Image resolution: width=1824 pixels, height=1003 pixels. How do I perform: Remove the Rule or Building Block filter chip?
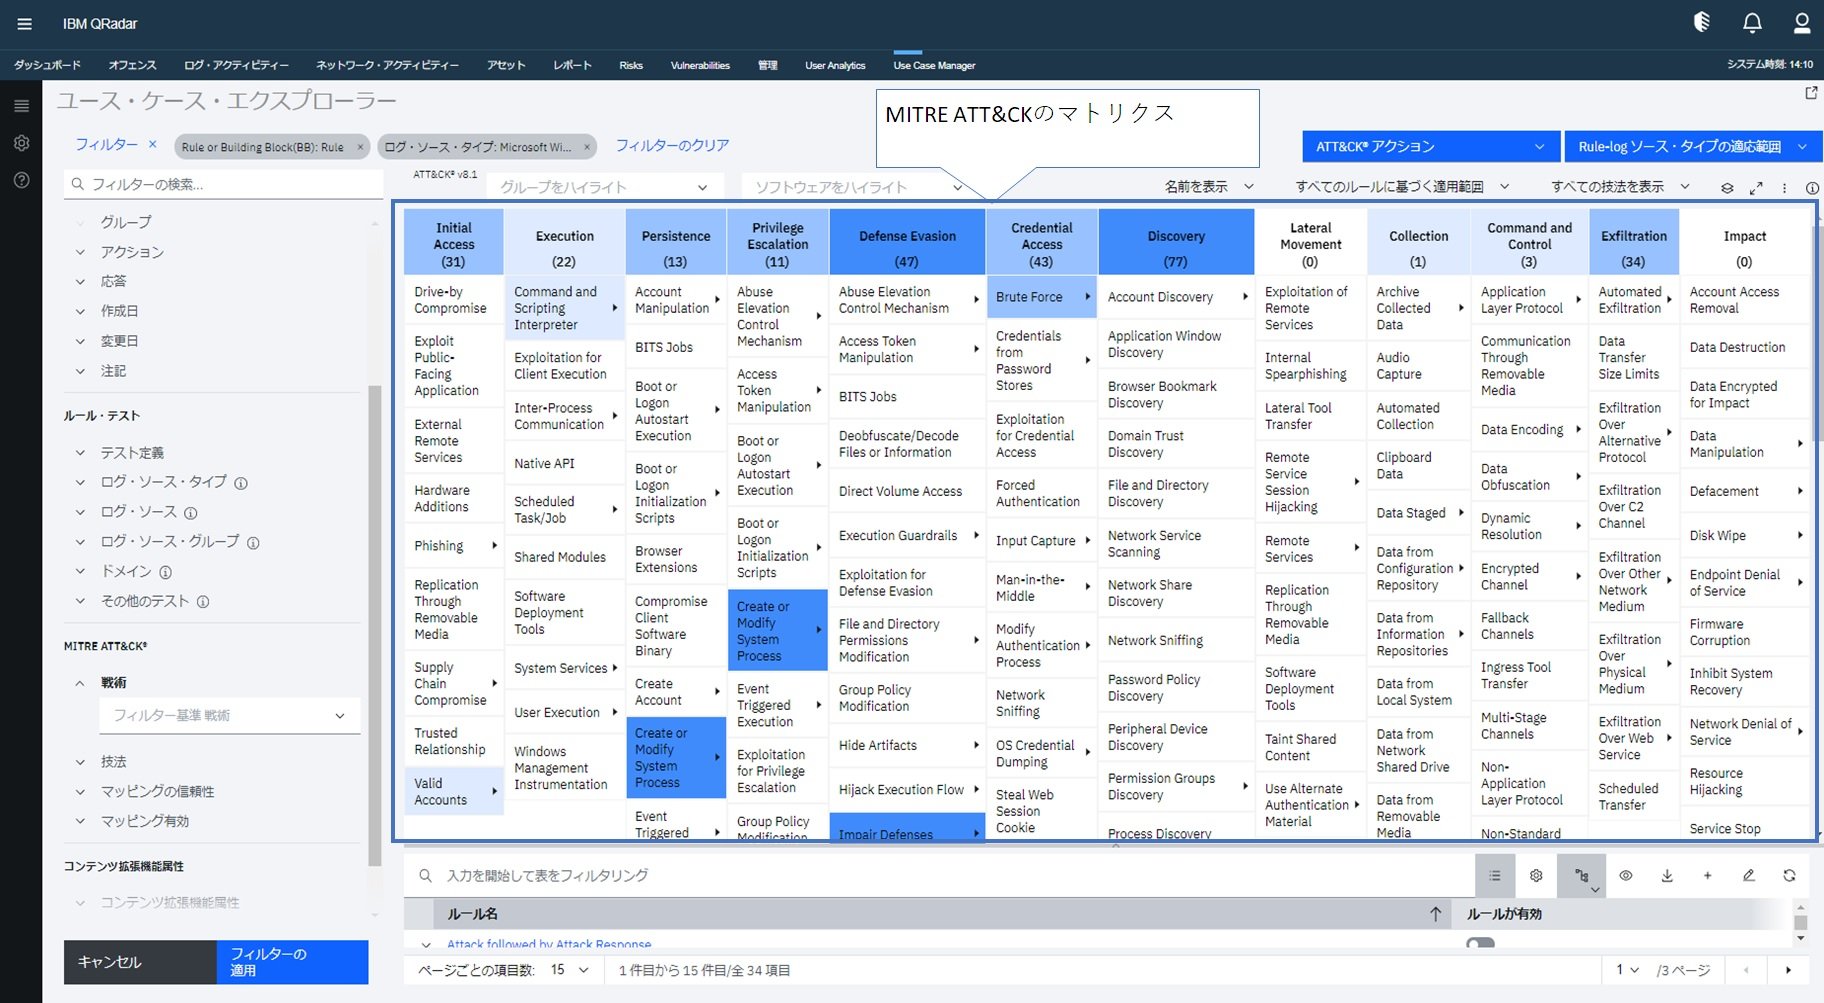click(x=360, y=147)
